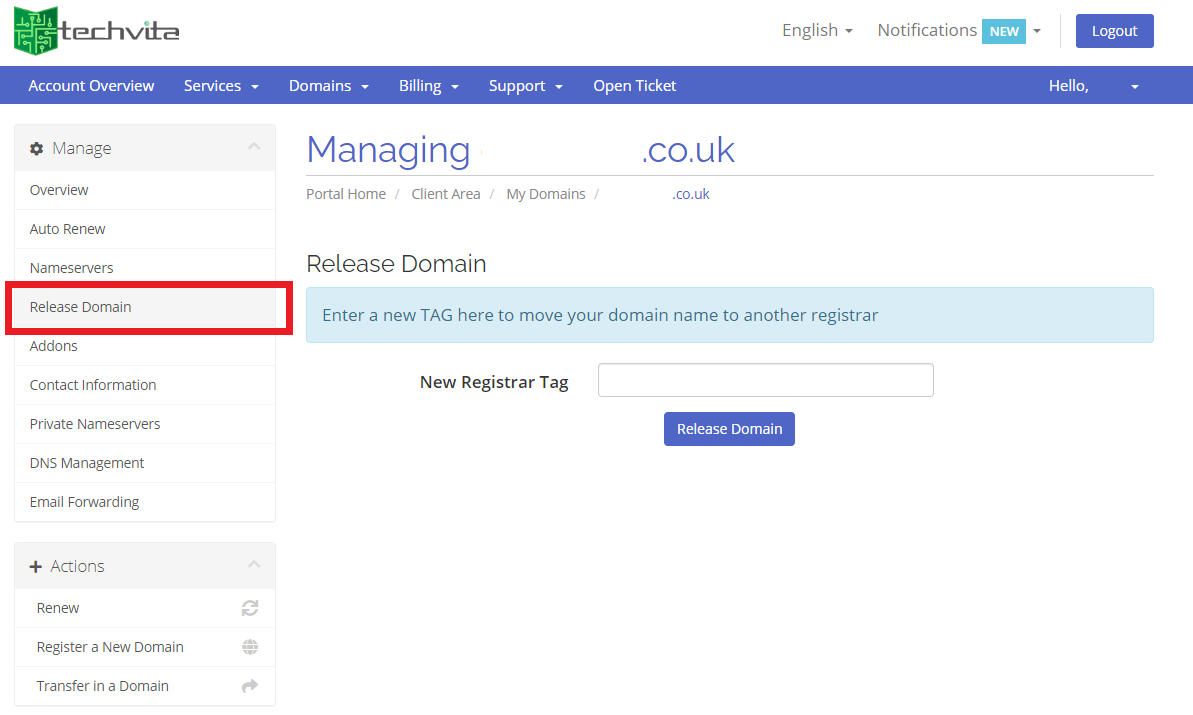The image size is (1193, 715).
Task: Open the My Domains breadcrumb link
Action: 545,193
